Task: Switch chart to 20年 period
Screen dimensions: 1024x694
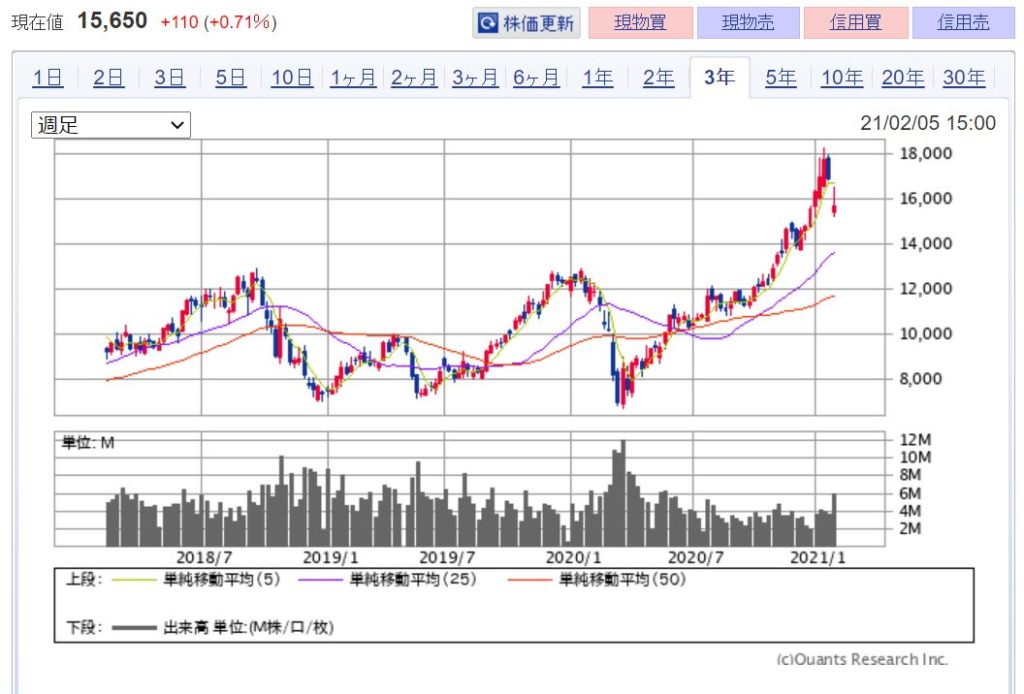Action: click(x=903, y=78)
